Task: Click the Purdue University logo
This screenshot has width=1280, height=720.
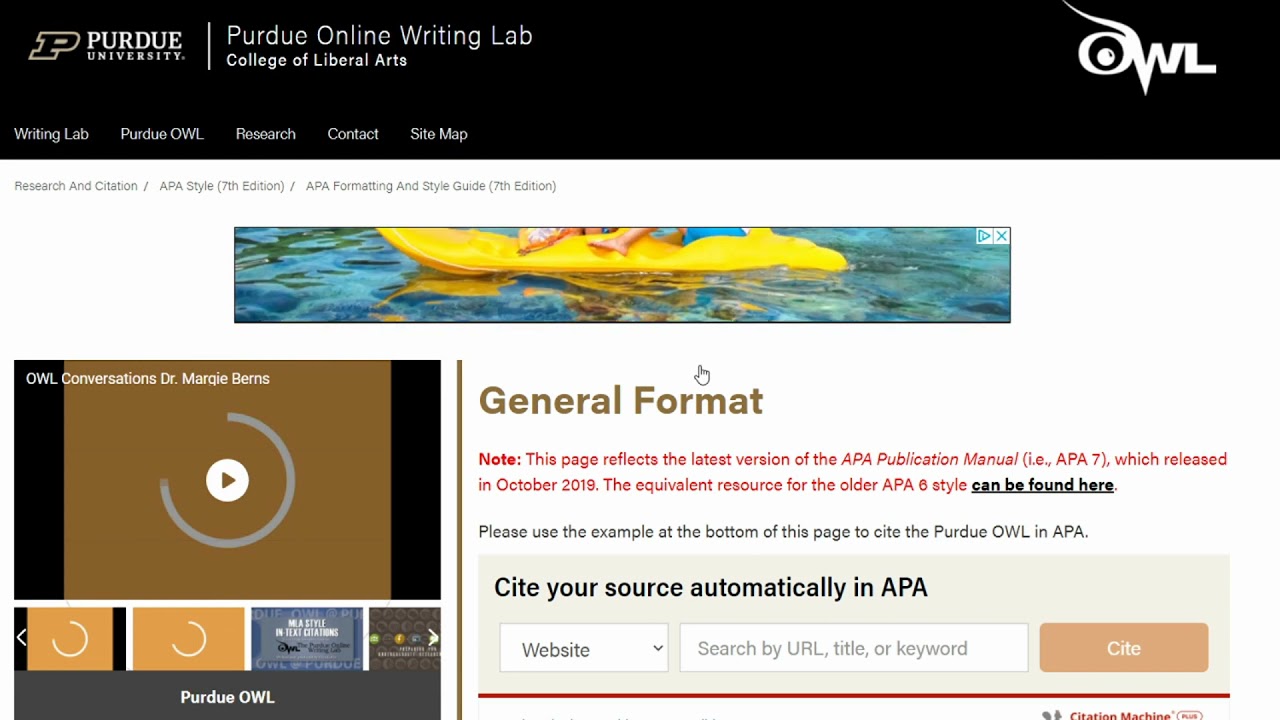Action: pos(107,46)
